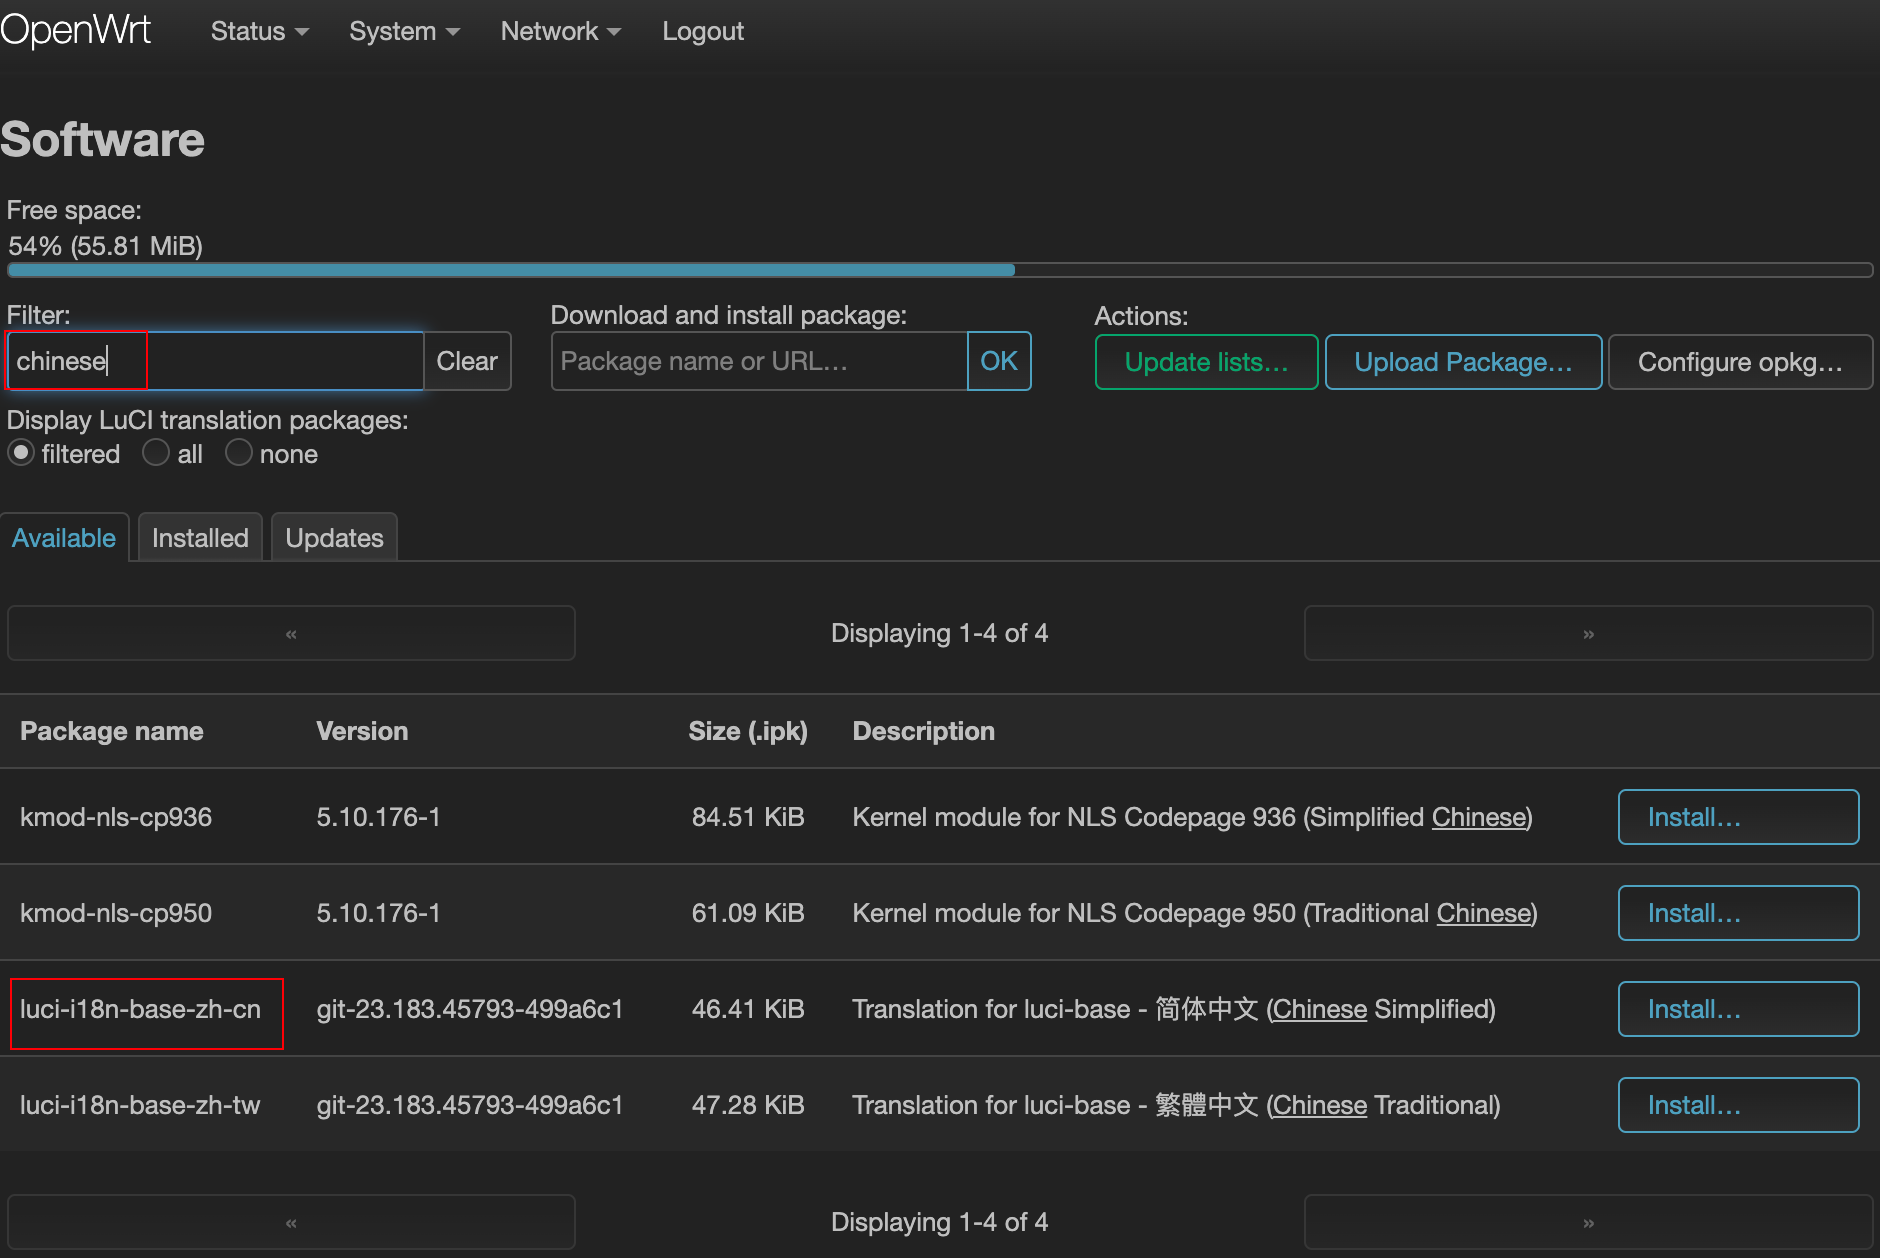
Task: Click into the Filter text field
Action: pyautogui.click(x=215, y=361)
